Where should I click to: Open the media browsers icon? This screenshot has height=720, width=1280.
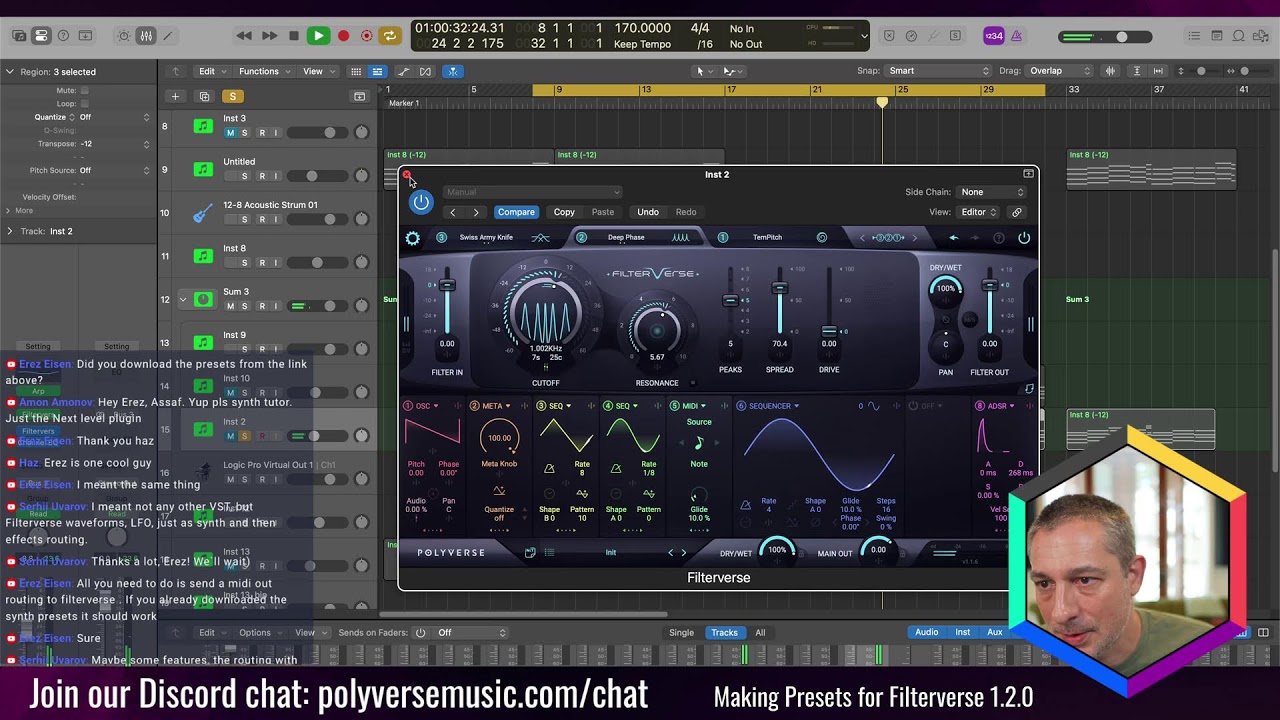click(1260, 36)
